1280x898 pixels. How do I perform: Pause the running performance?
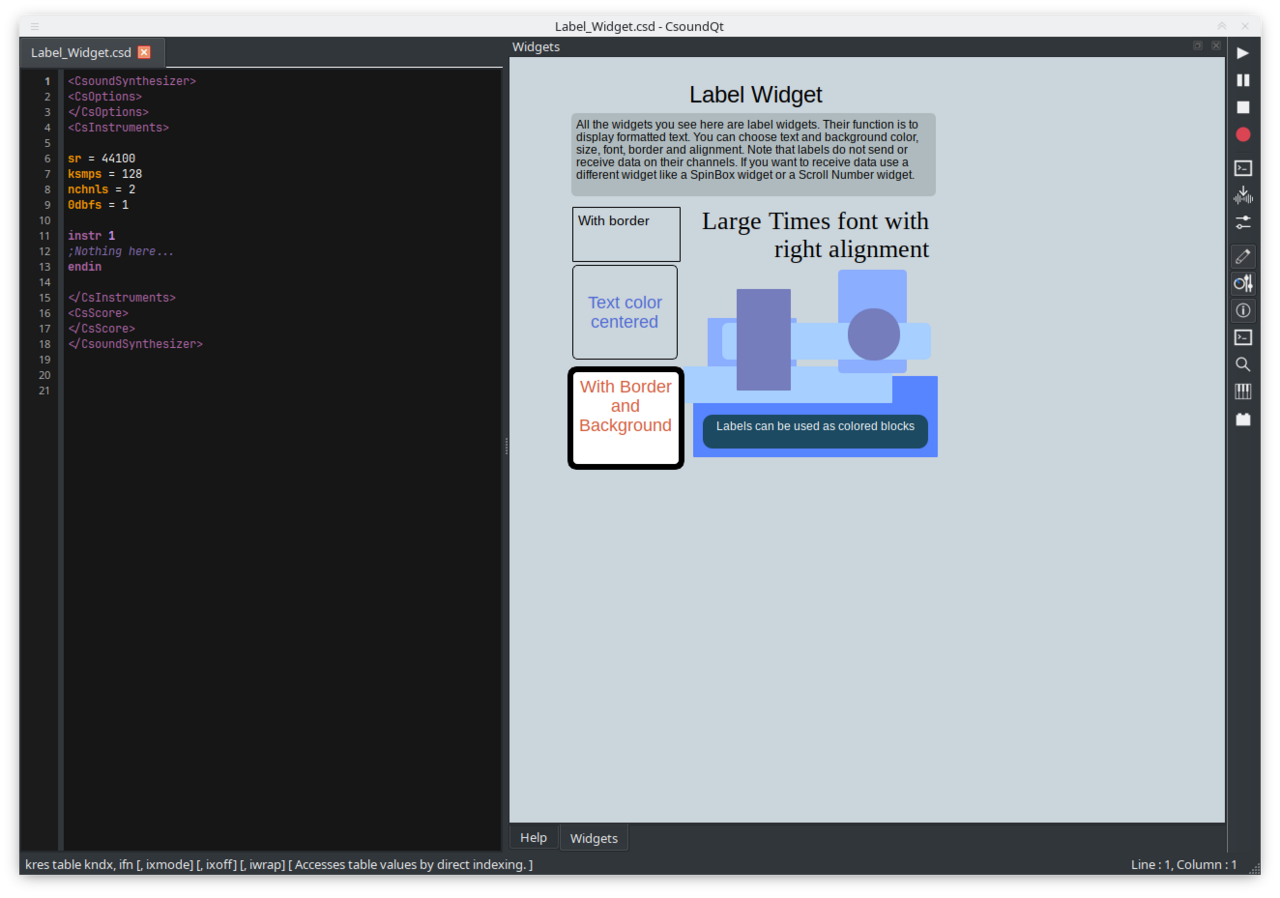1243,80
